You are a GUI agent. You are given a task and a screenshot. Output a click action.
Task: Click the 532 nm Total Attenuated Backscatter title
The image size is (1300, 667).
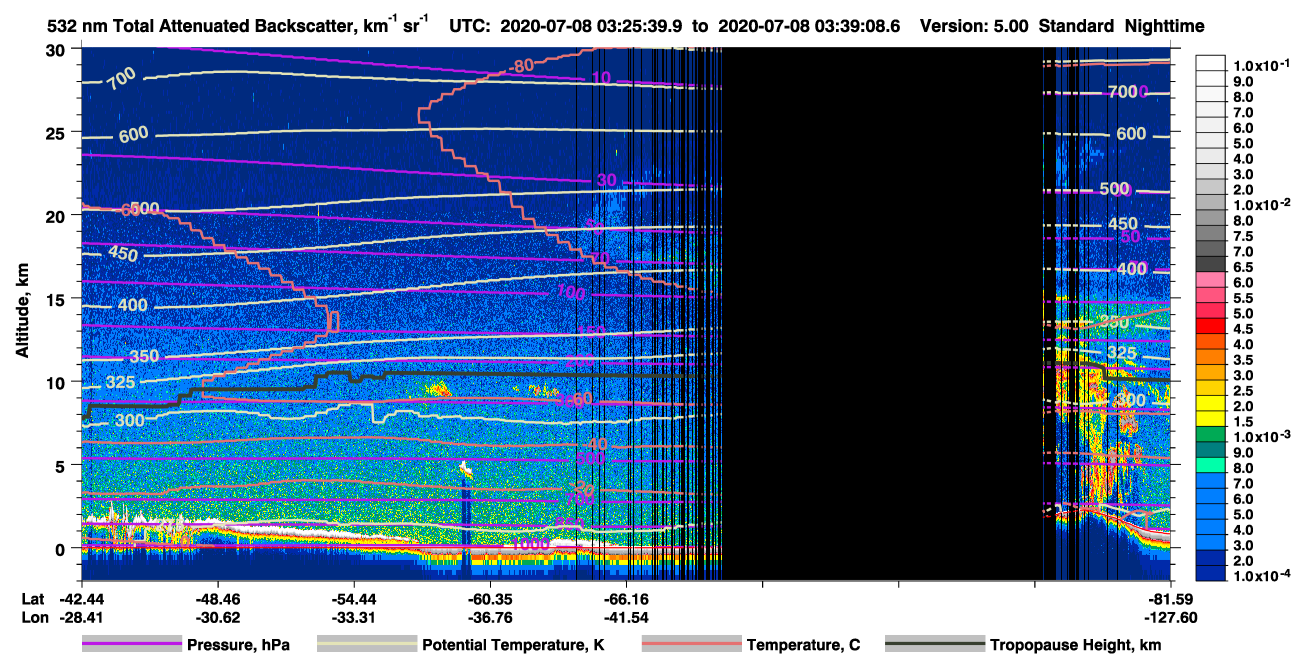[225, 25]
